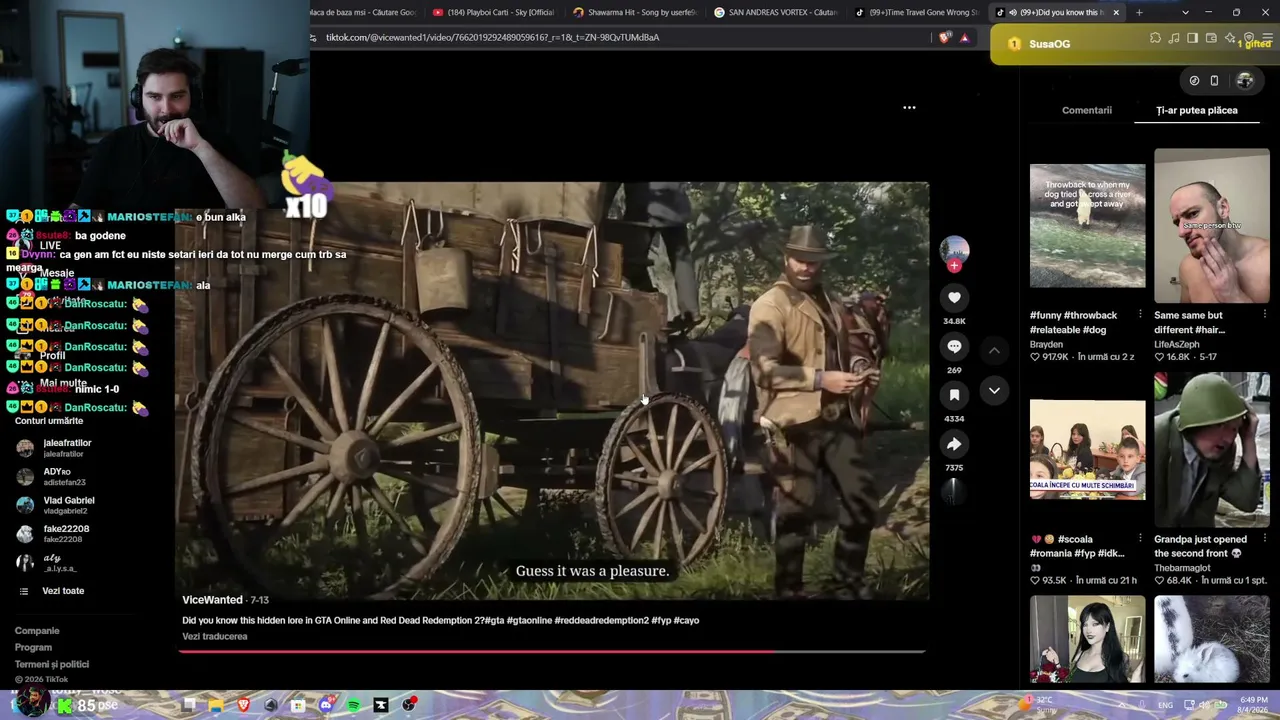The image size is (1280, 720).
Task: Click Vezi traducerea to translate caption
Action: click(214, 636)
